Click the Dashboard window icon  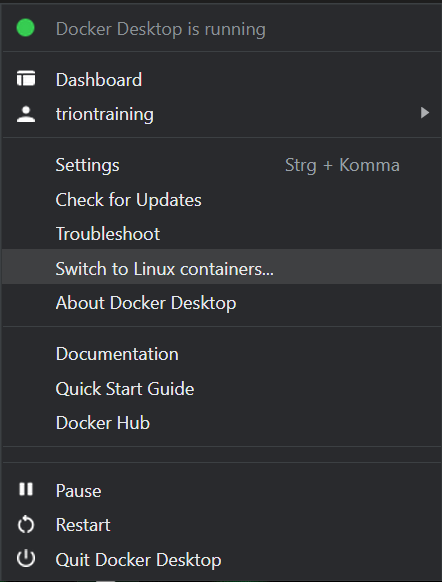tap(26, 79)
